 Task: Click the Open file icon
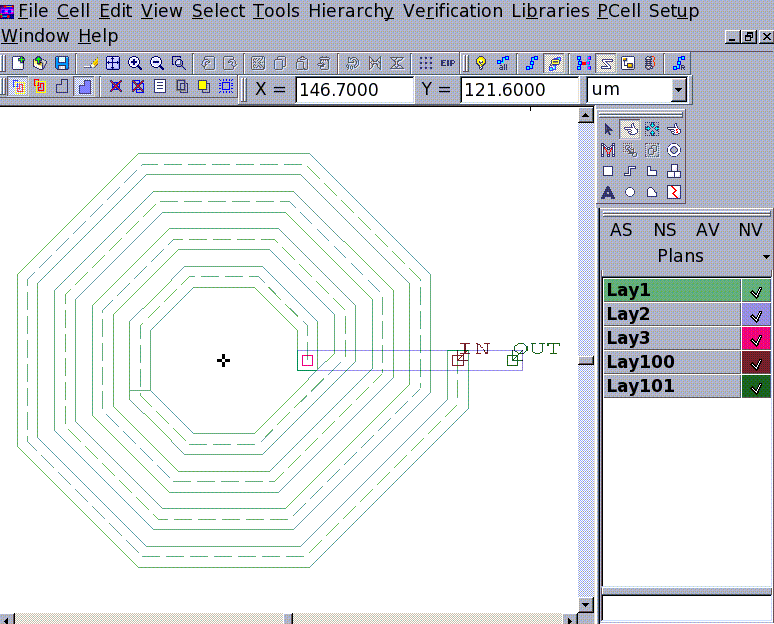[x=40, y=63]
